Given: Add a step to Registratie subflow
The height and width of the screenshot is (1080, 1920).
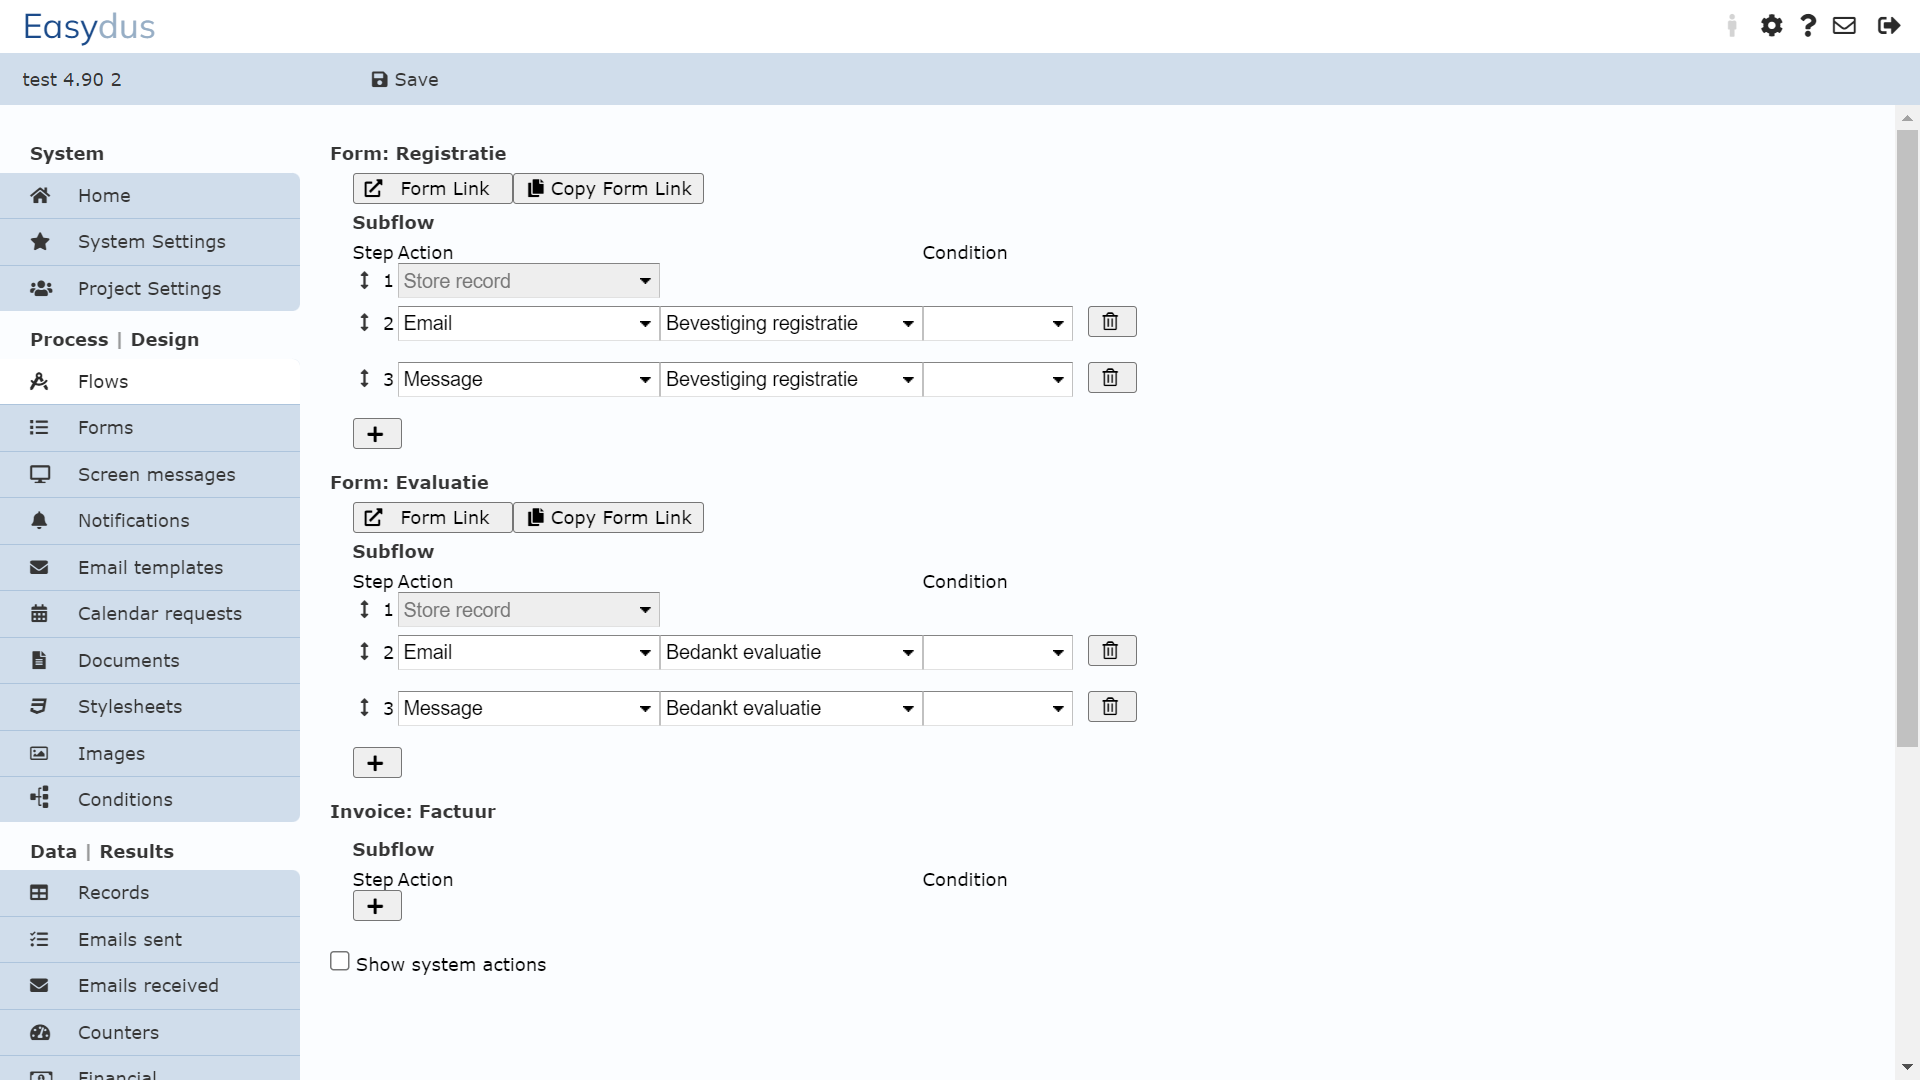Looking at the screenshot, I should pyautogui.click(x=377, y=434).
